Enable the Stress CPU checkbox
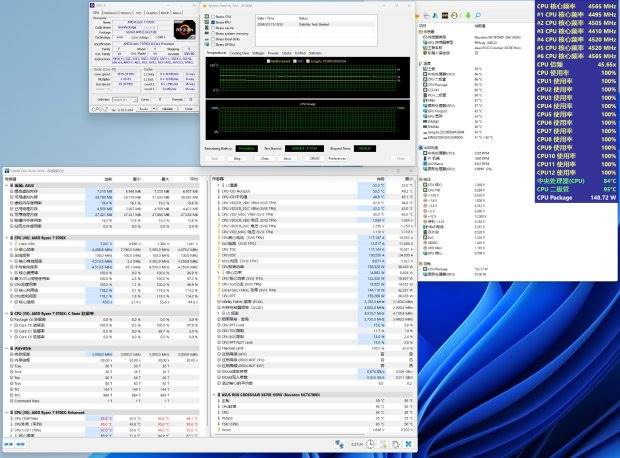Screen dimensions: 620x458 [x=213, y=17]
